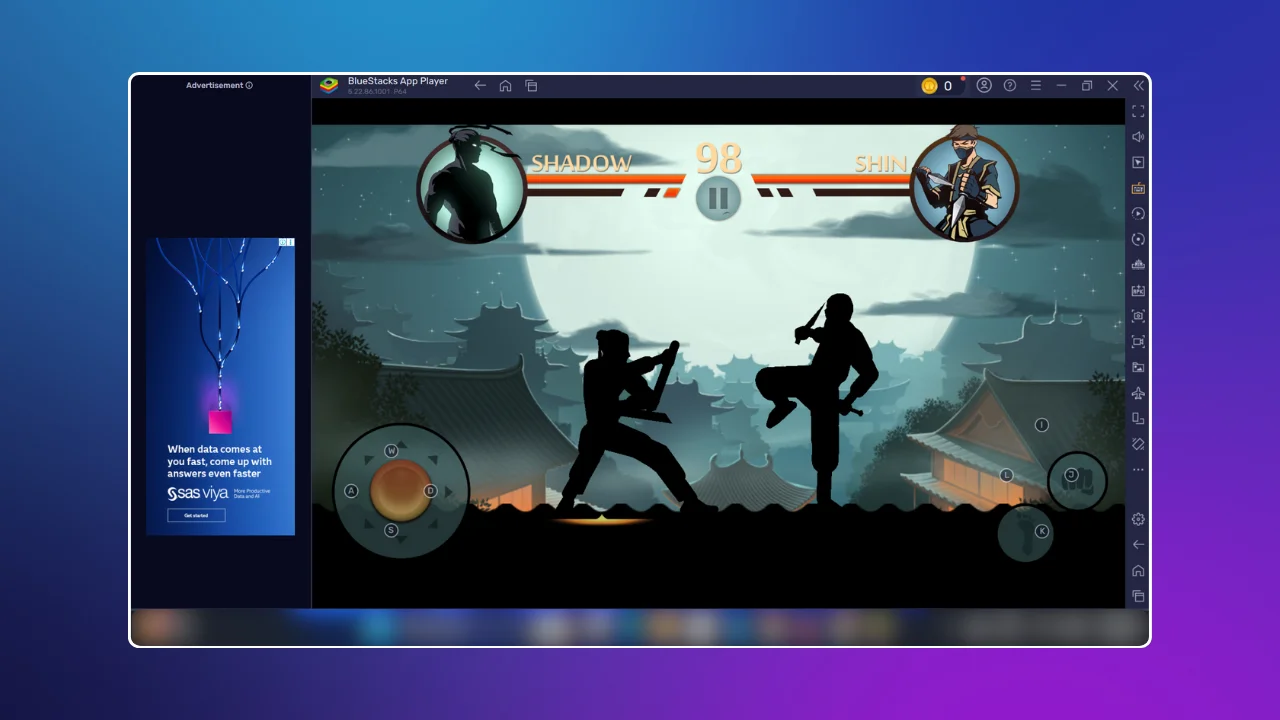Viewport: 1280px width, 720px height.
Task: Click the sync operations circular icon
Action: [1138, 239]
